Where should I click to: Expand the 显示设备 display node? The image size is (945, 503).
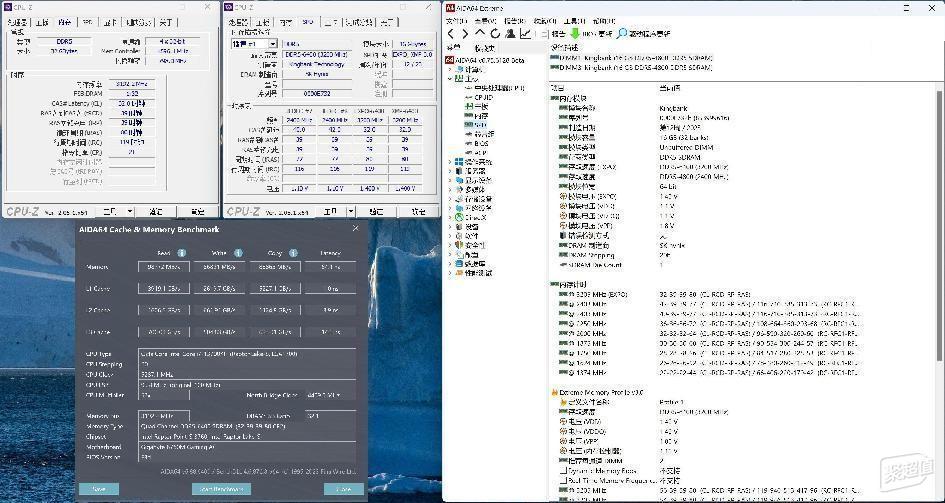point(450,180)
